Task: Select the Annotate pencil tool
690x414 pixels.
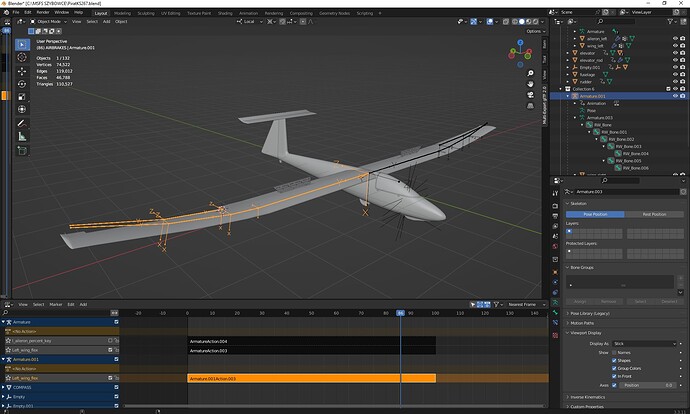Action: click(22, 124)
